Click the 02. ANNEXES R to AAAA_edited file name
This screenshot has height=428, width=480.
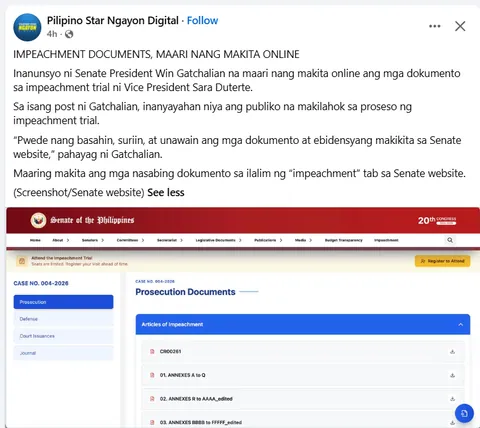coord(196,399)
